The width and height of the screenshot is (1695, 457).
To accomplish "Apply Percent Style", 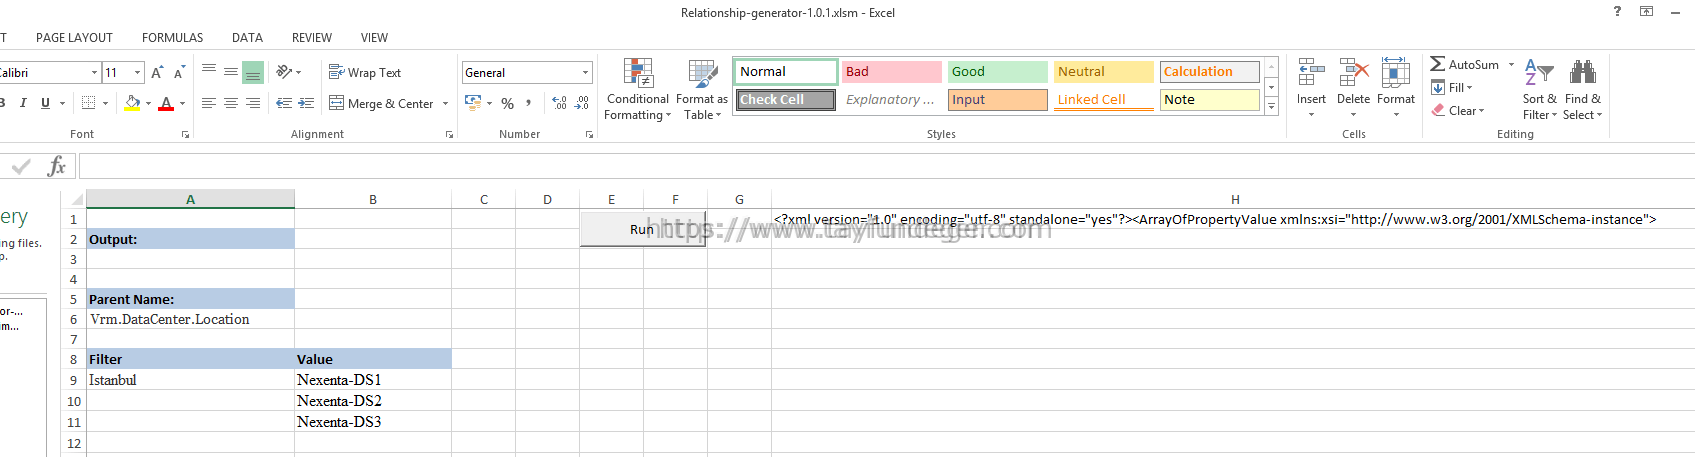I will click(508, 103).
